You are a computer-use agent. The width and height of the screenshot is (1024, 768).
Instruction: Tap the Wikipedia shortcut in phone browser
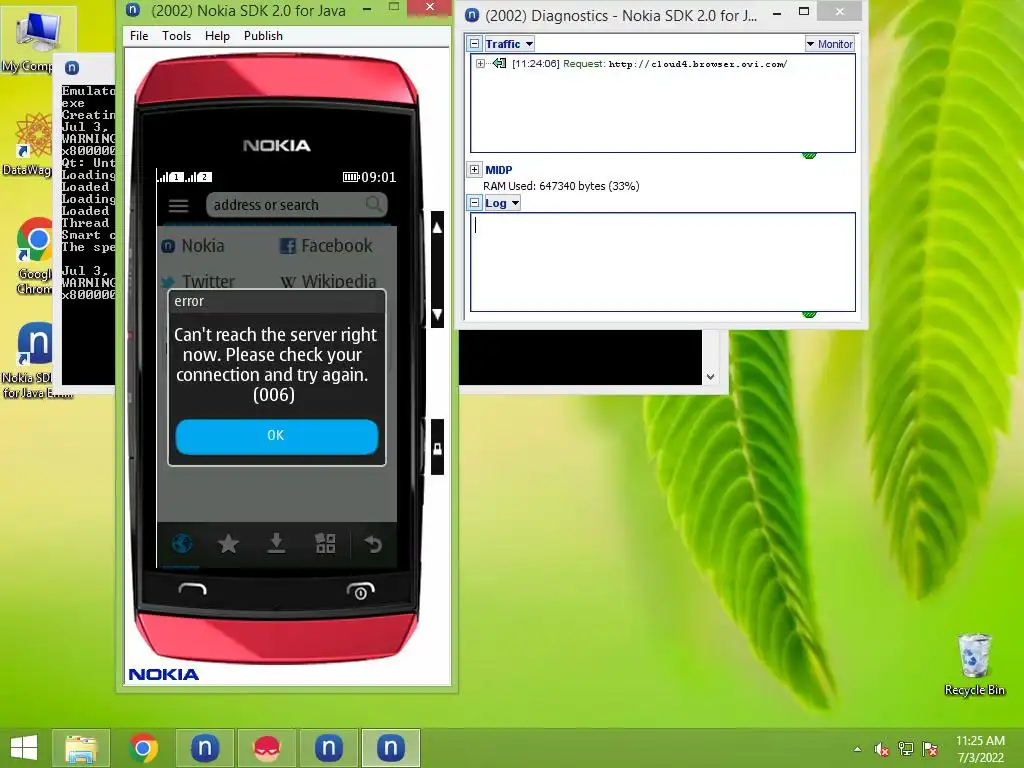click(x=328, y=281)
